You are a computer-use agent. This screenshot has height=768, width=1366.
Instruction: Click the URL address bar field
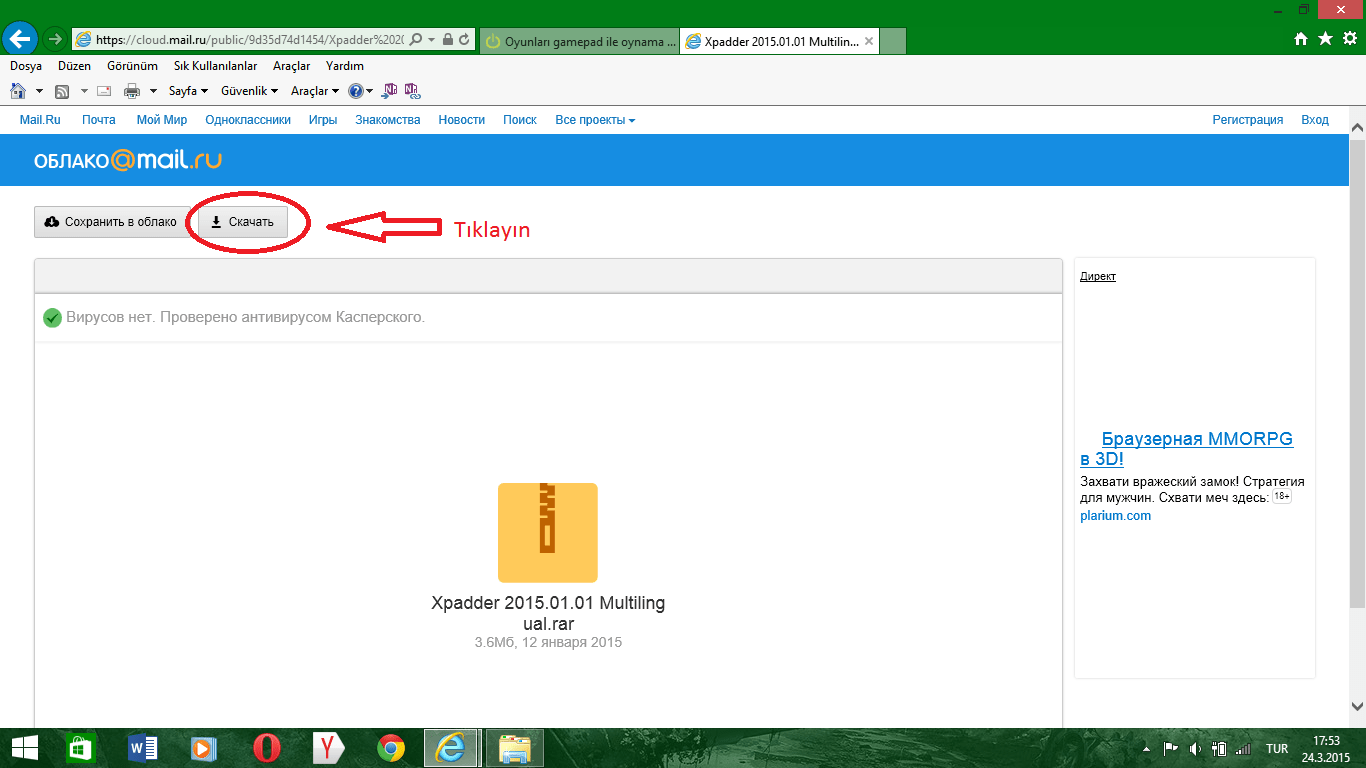(250, 39)
